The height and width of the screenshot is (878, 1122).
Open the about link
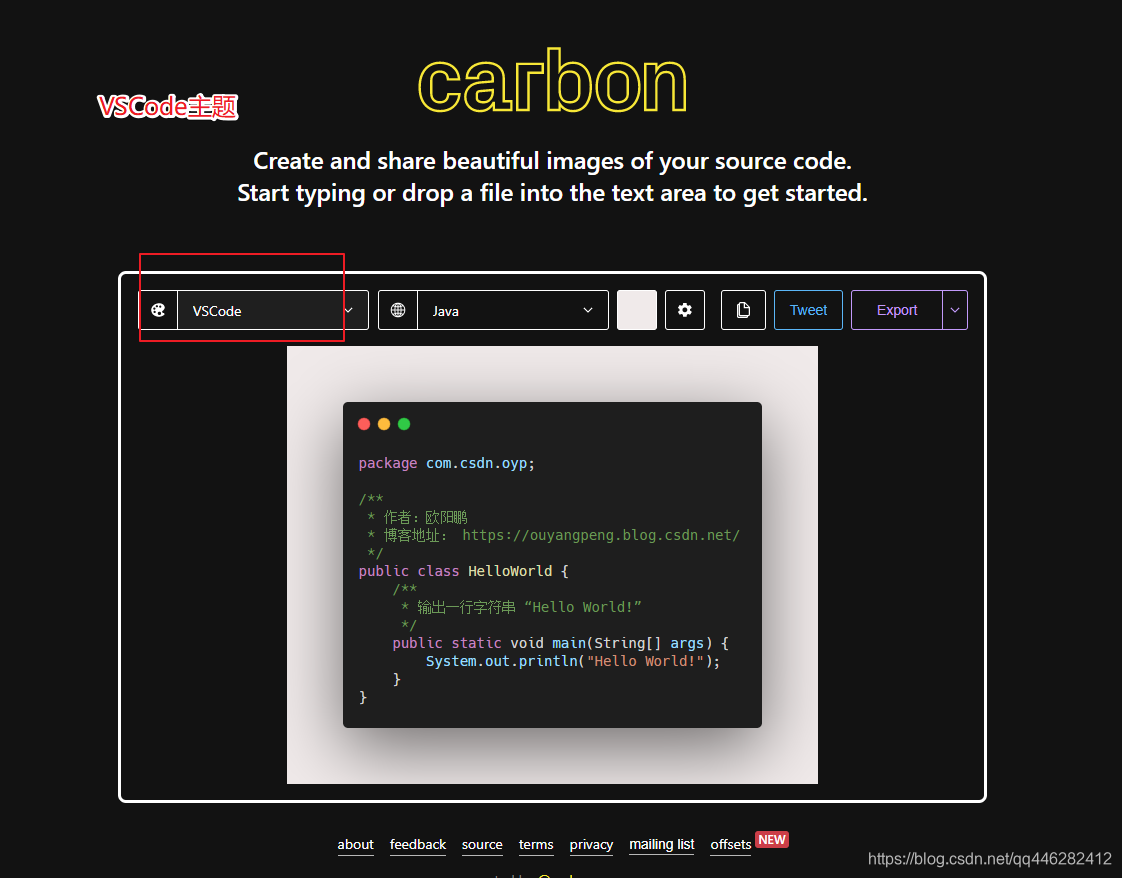[356, 844]
